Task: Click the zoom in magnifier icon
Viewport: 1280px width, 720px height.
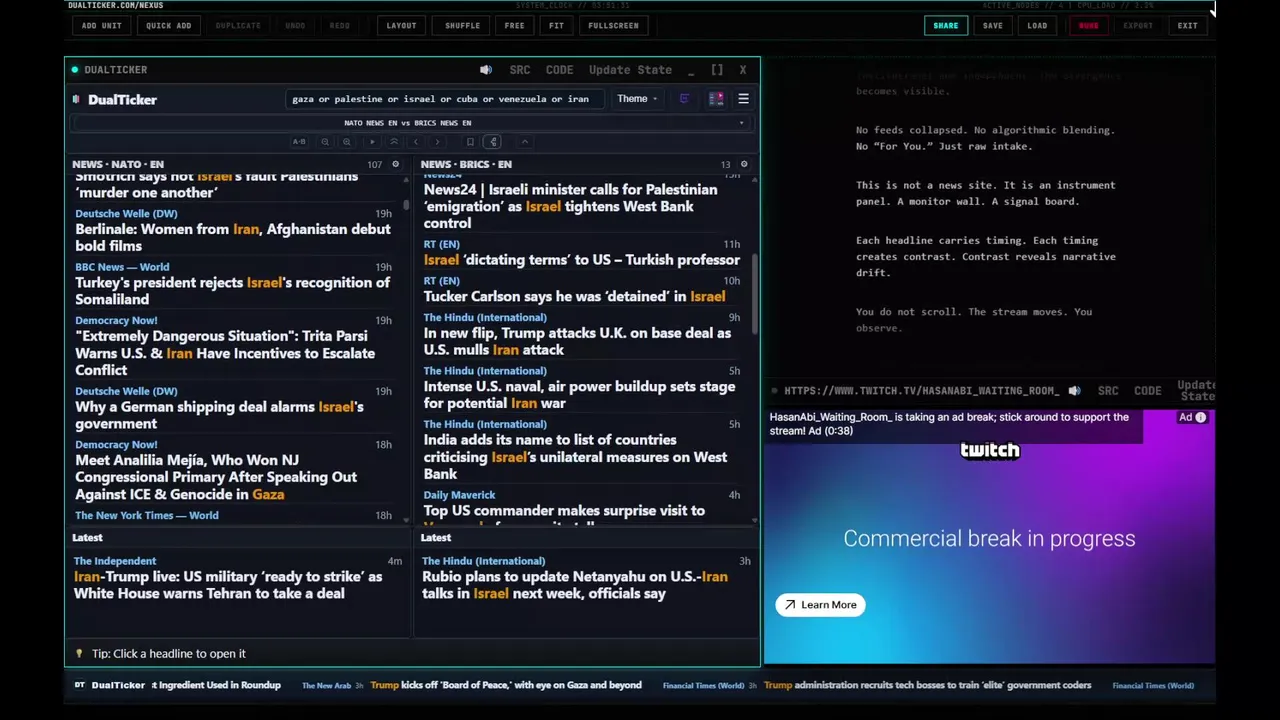Action: (x=347, y=142)
